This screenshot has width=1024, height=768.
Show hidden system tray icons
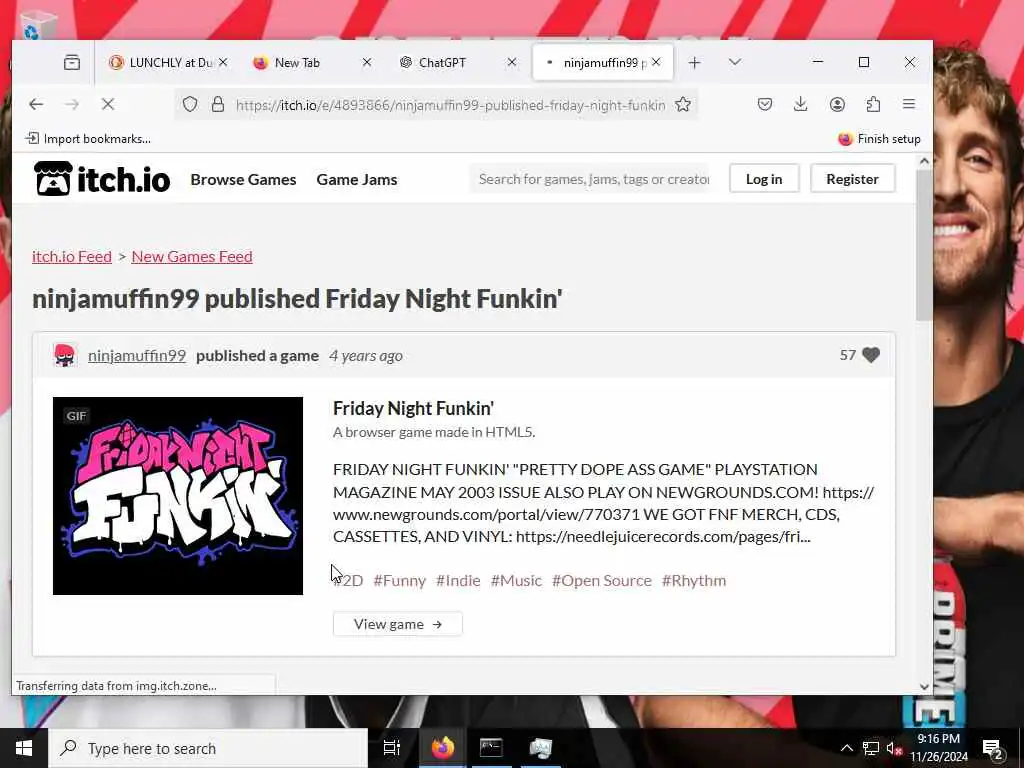(846, 748)
